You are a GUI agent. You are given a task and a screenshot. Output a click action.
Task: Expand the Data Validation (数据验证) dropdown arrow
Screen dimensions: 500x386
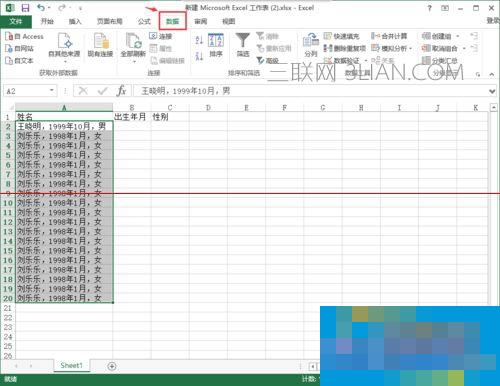(x=366, y=61)
